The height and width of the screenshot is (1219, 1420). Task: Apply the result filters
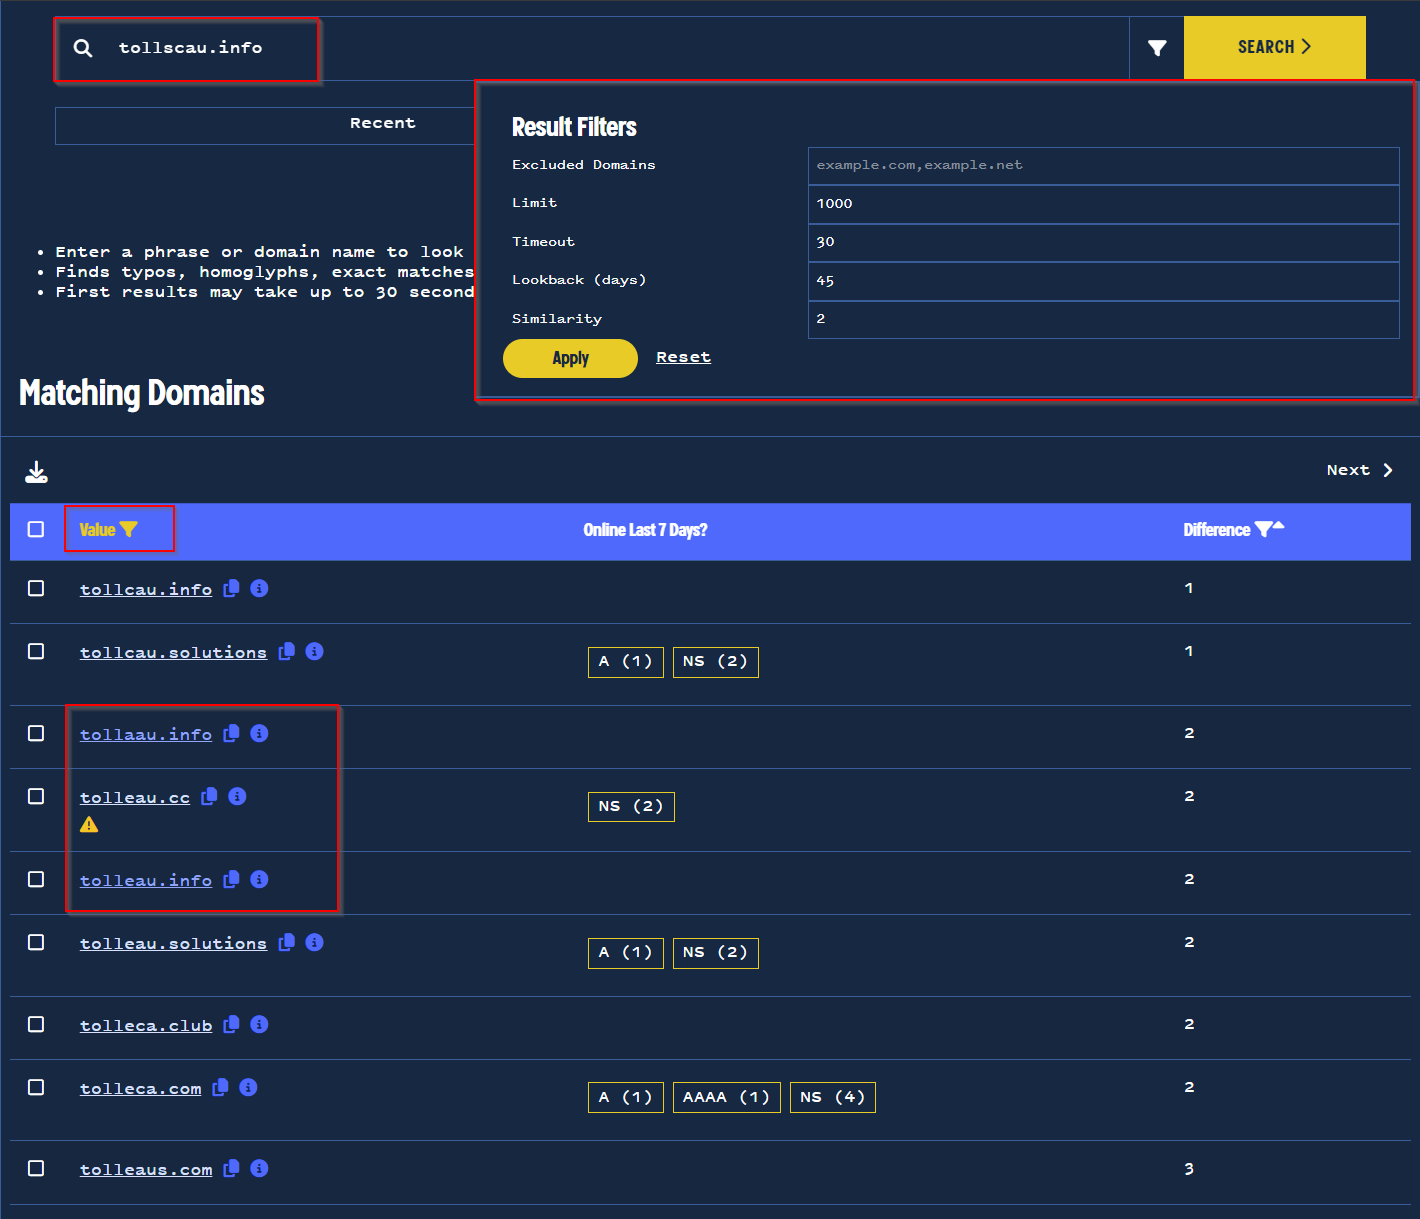(570, 358)
